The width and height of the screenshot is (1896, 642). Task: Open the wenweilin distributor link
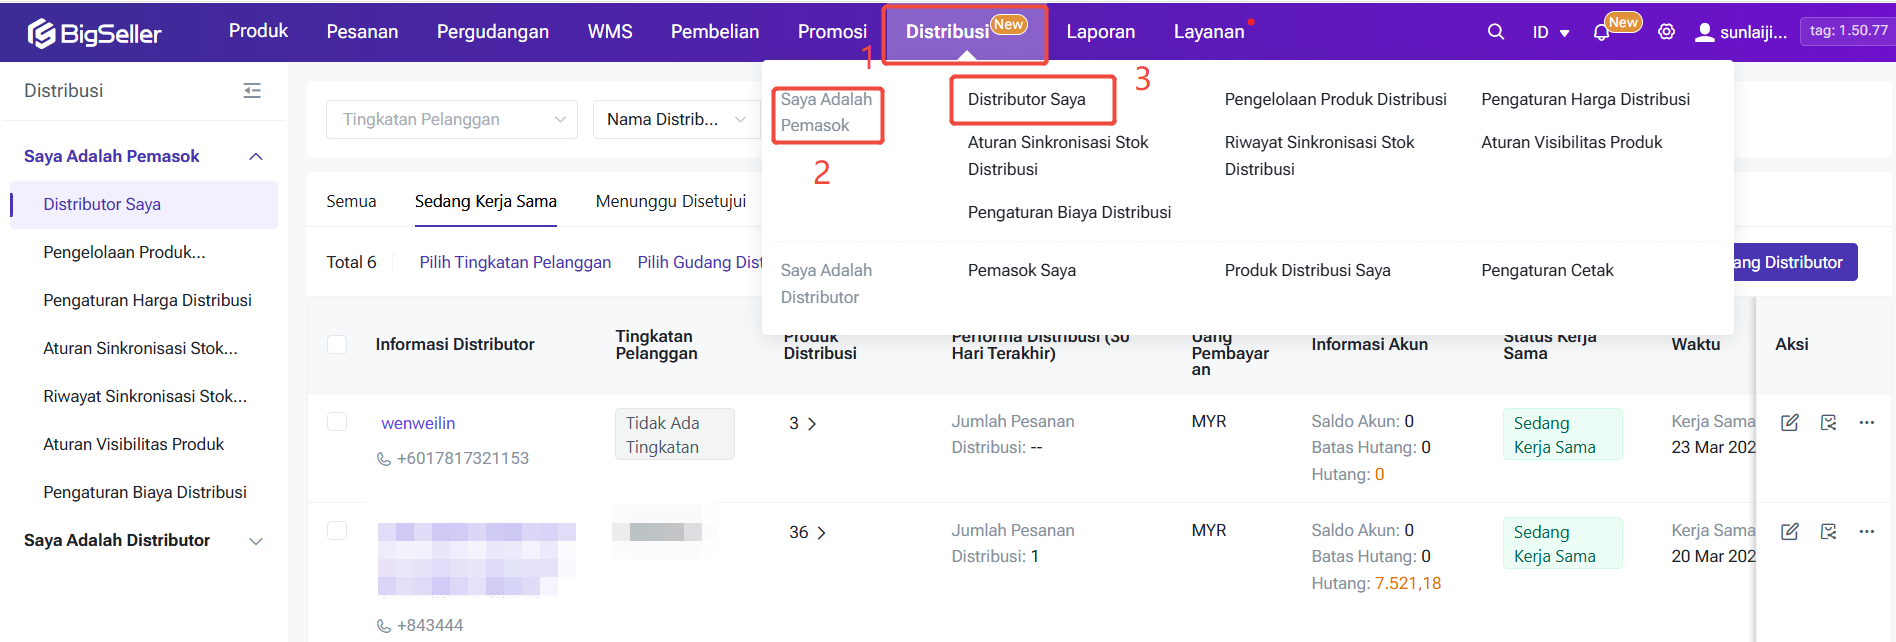pos(418,423)
